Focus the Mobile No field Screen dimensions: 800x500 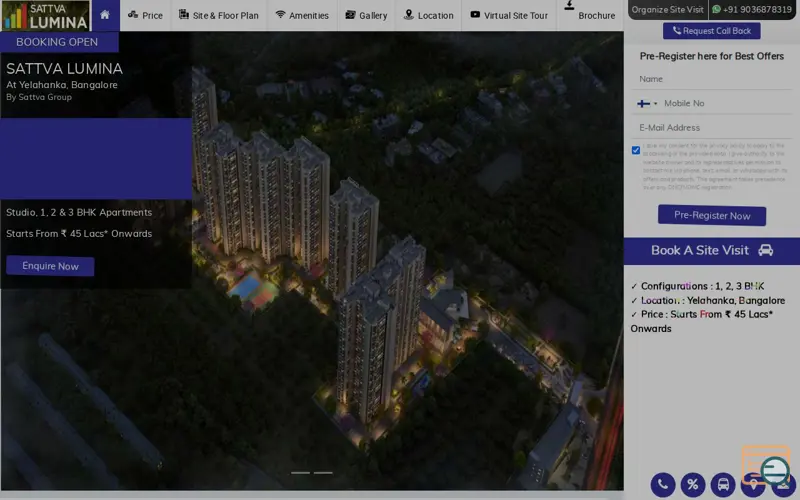[727, 104]
